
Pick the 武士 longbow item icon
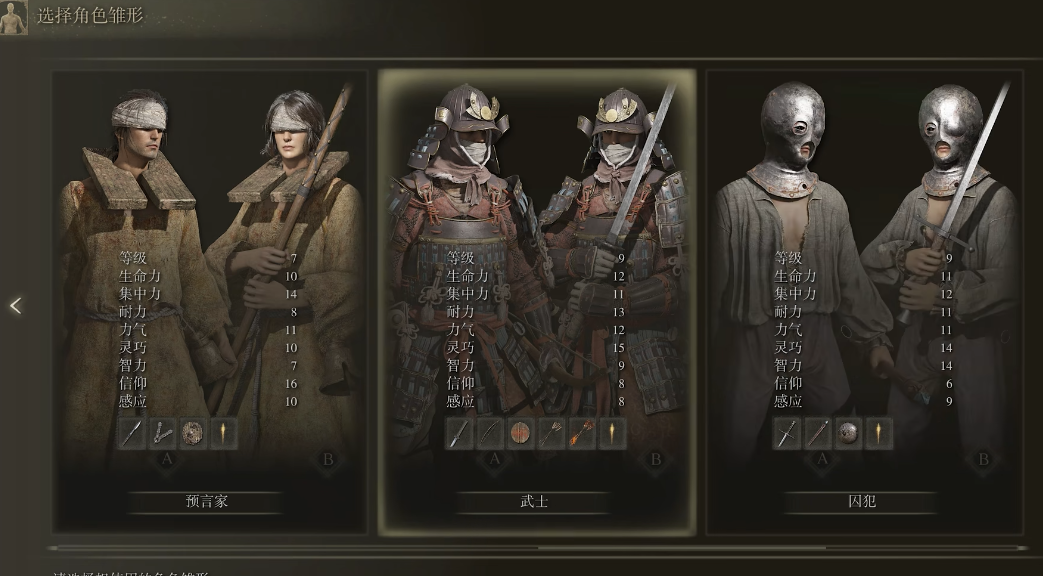(x=490, y=434)
